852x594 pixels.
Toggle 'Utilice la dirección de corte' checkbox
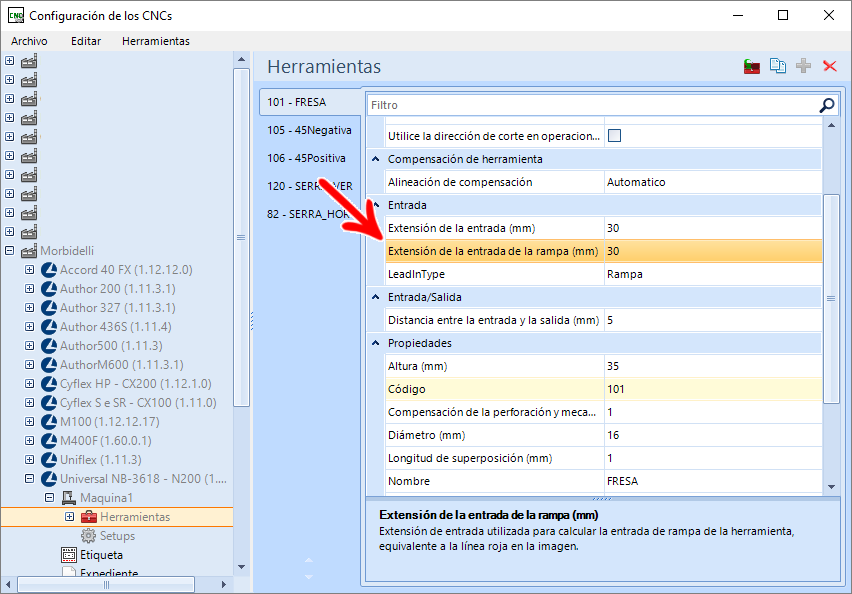[x=615, y=136]
